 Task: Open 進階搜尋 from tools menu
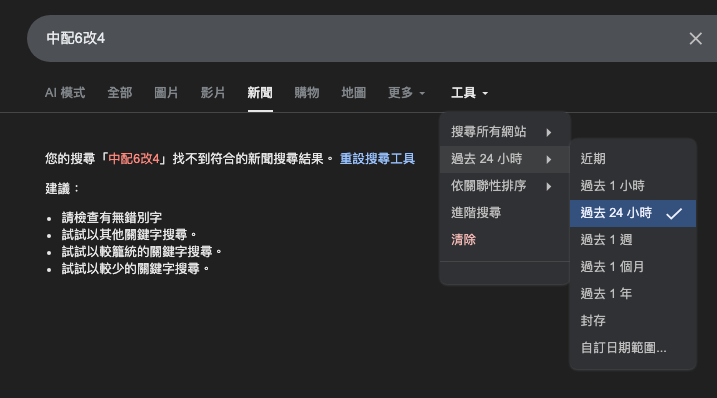click(x=476, y=213)
